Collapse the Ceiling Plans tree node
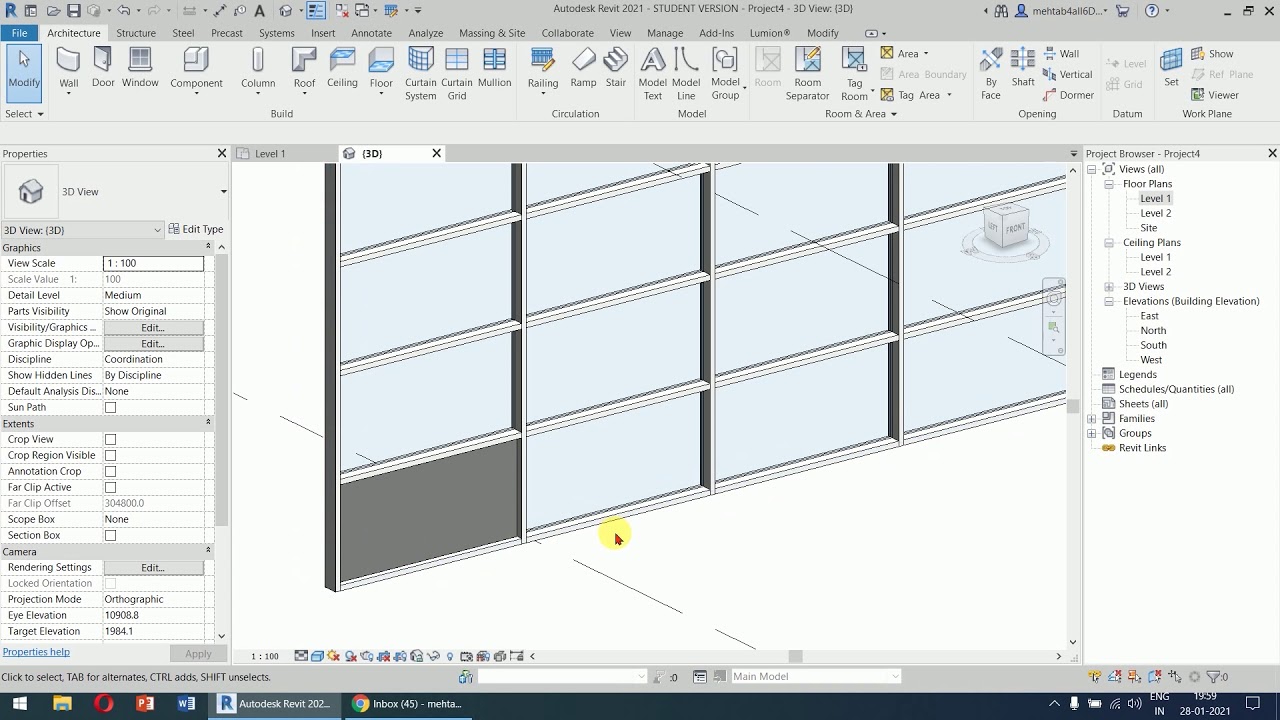 point(1109,243)
